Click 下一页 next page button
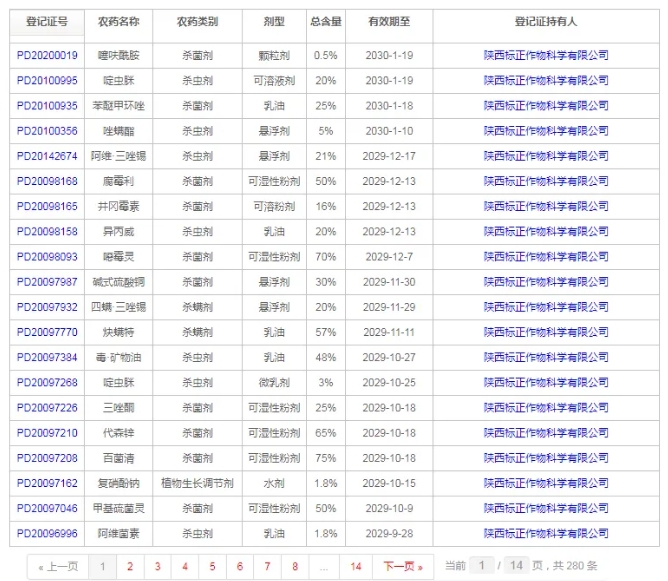668x581 pixels. click(x=403, y=567)
